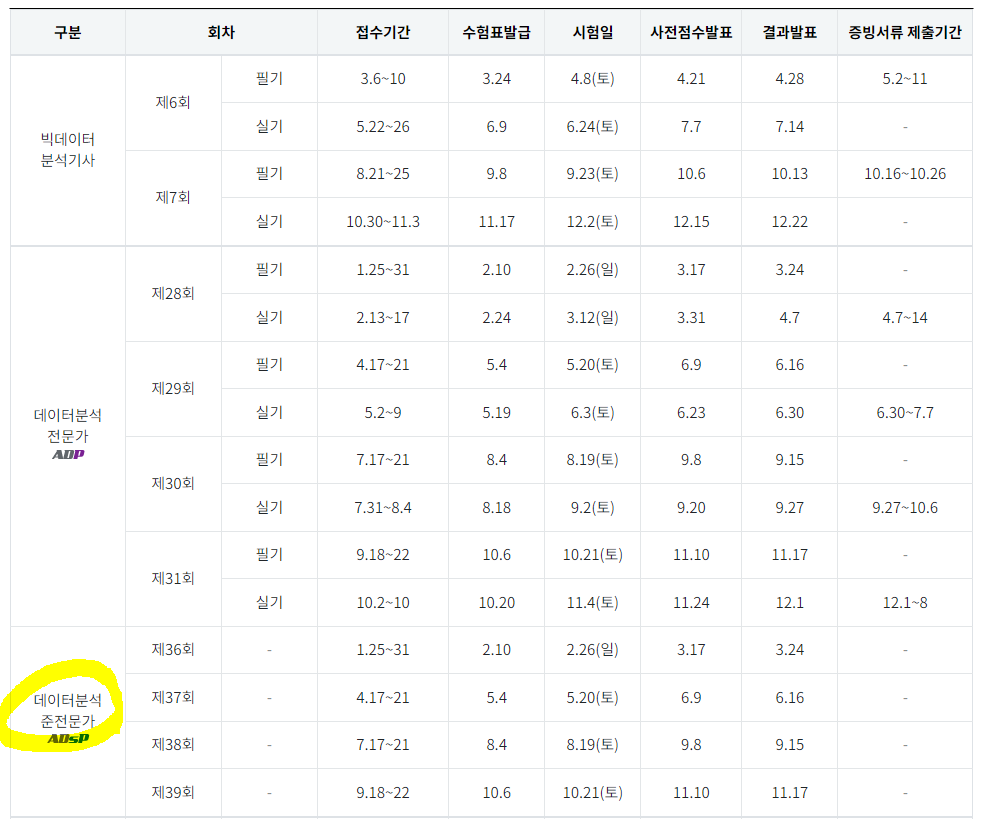This screenshot has height=819, width=981.
Task: Click the green ADsP logo
Action: [68, 739]
